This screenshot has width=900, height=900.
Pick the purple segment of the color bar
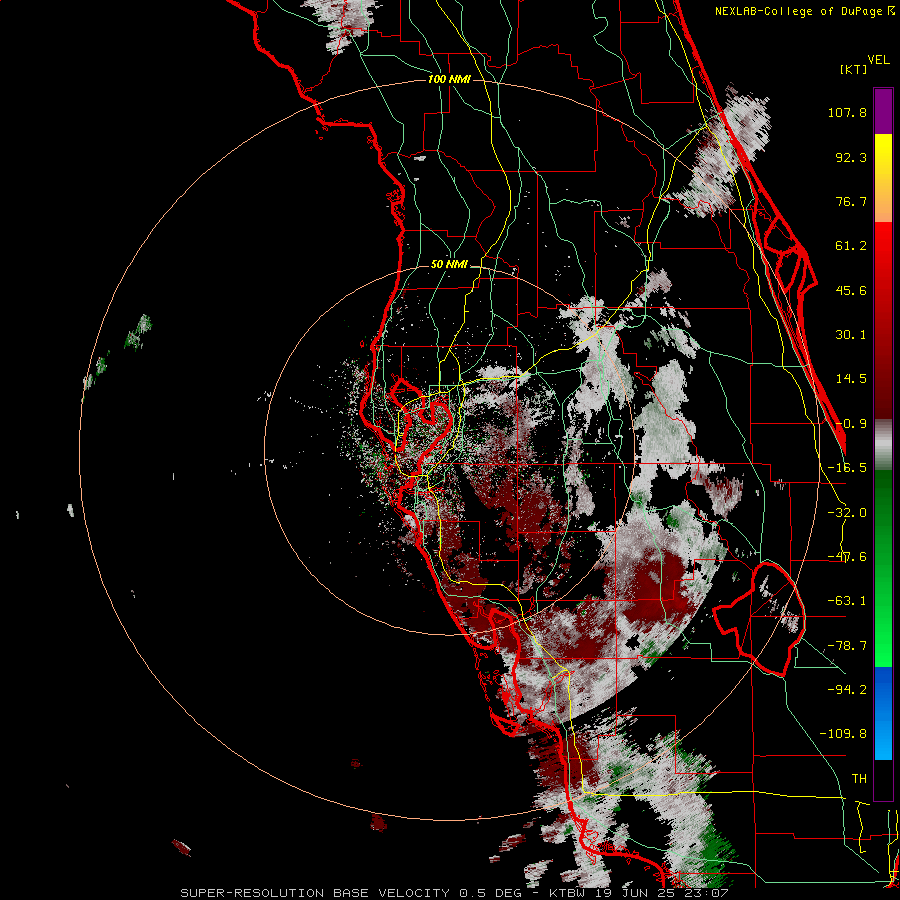point(883,111)
